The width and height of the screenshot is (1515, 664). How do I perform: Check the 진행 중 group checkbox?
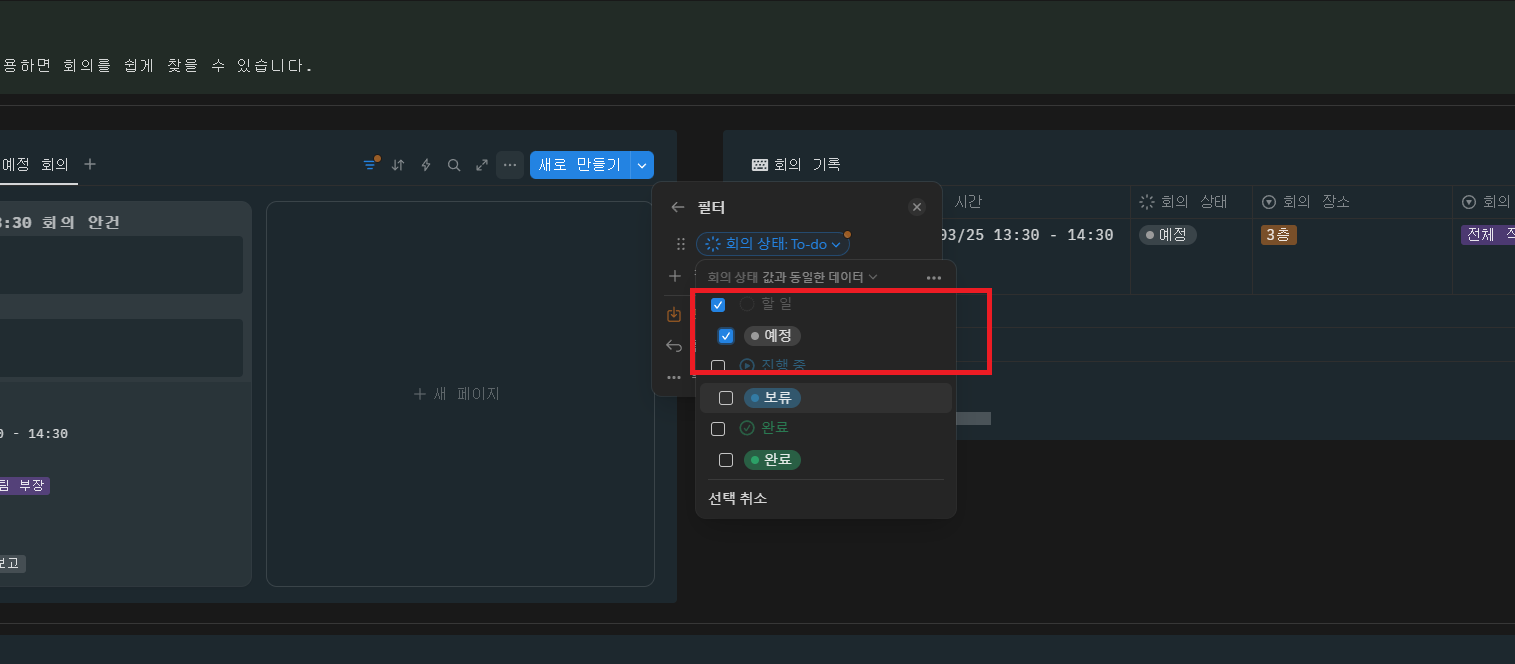[718, 367]
